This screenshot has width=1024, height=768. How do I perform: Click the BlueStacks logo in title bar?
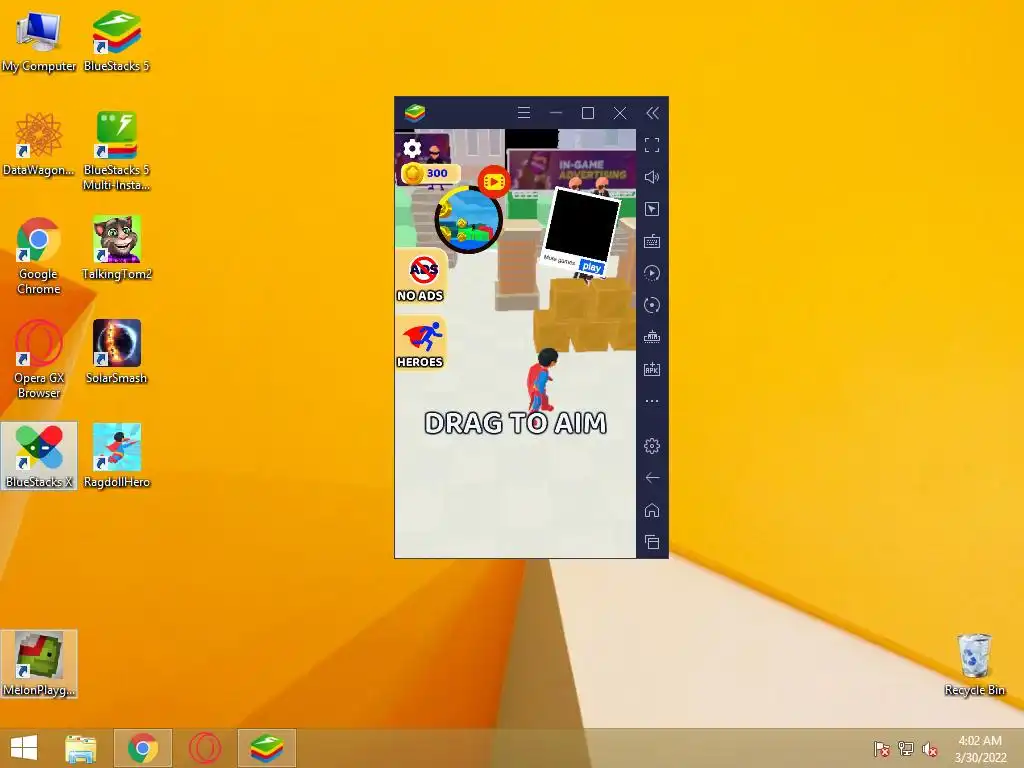[x=415, y=113]
